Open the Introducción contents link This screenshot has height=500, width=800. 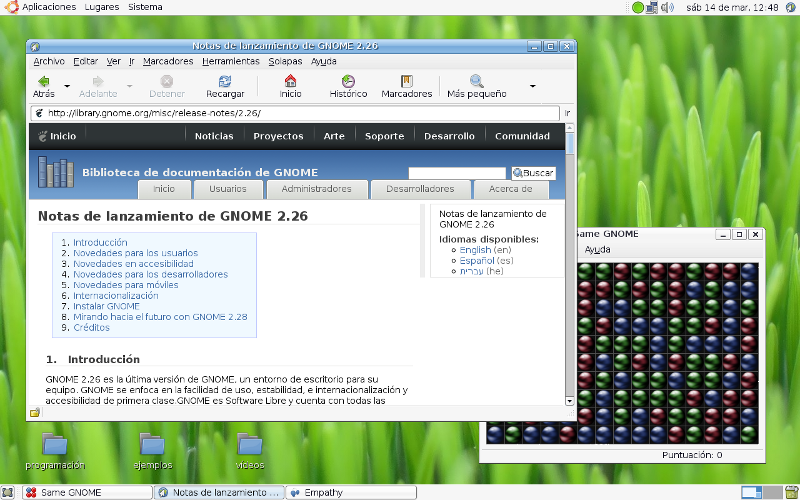100,243
